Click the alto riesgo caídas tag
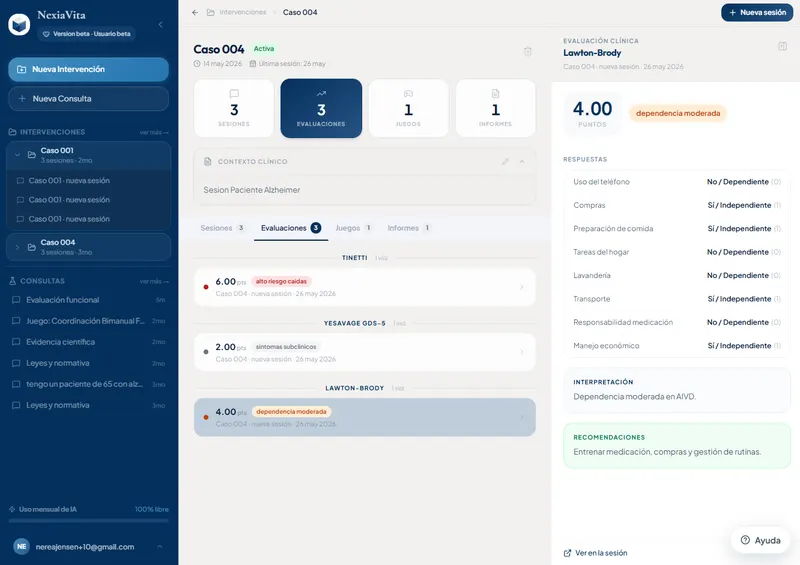800x565 pixels. click(x=281, y=281)
